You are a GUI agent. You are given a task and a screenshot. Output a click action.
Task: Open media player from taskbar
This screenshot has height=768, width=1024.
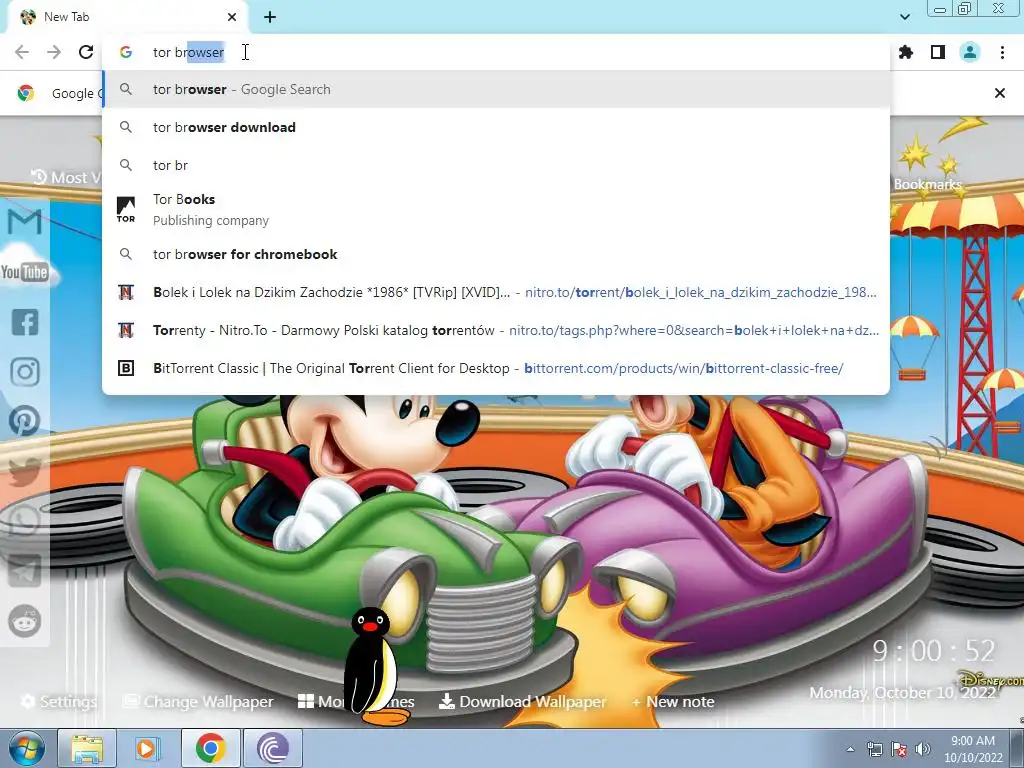pos(148,748)
